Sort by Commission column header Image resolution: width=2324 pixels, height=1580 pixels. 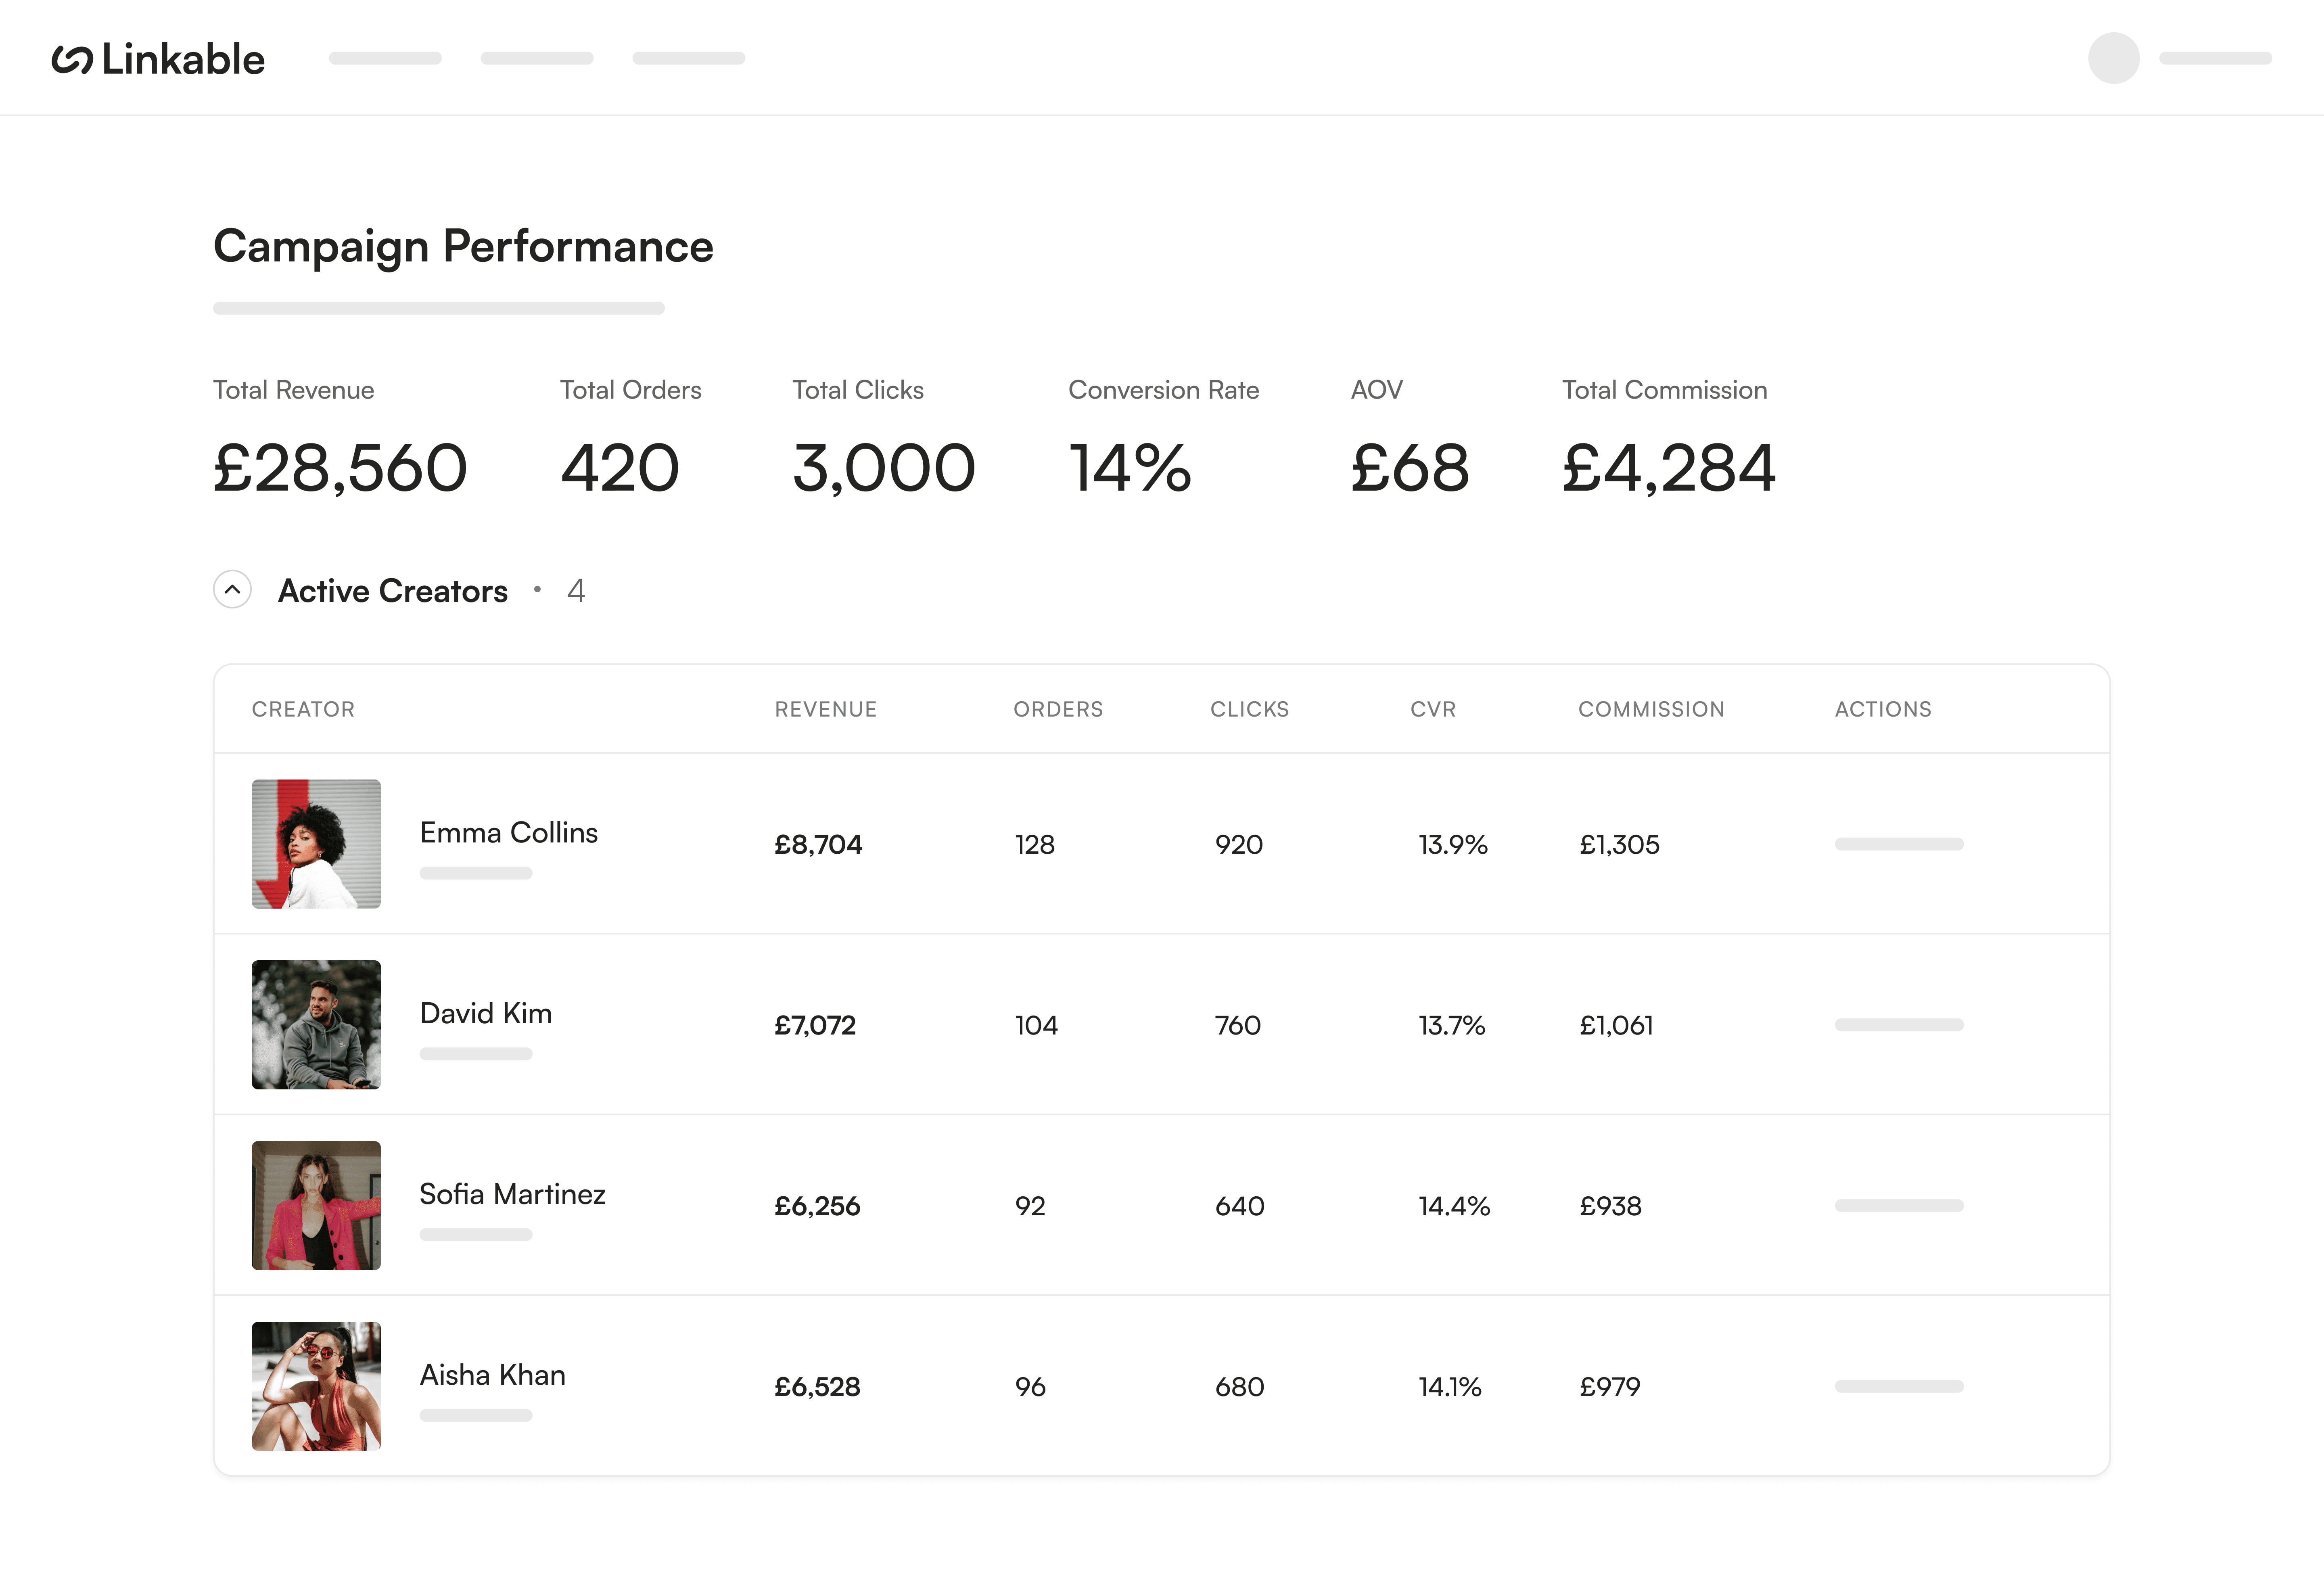tap(1651, 709)
